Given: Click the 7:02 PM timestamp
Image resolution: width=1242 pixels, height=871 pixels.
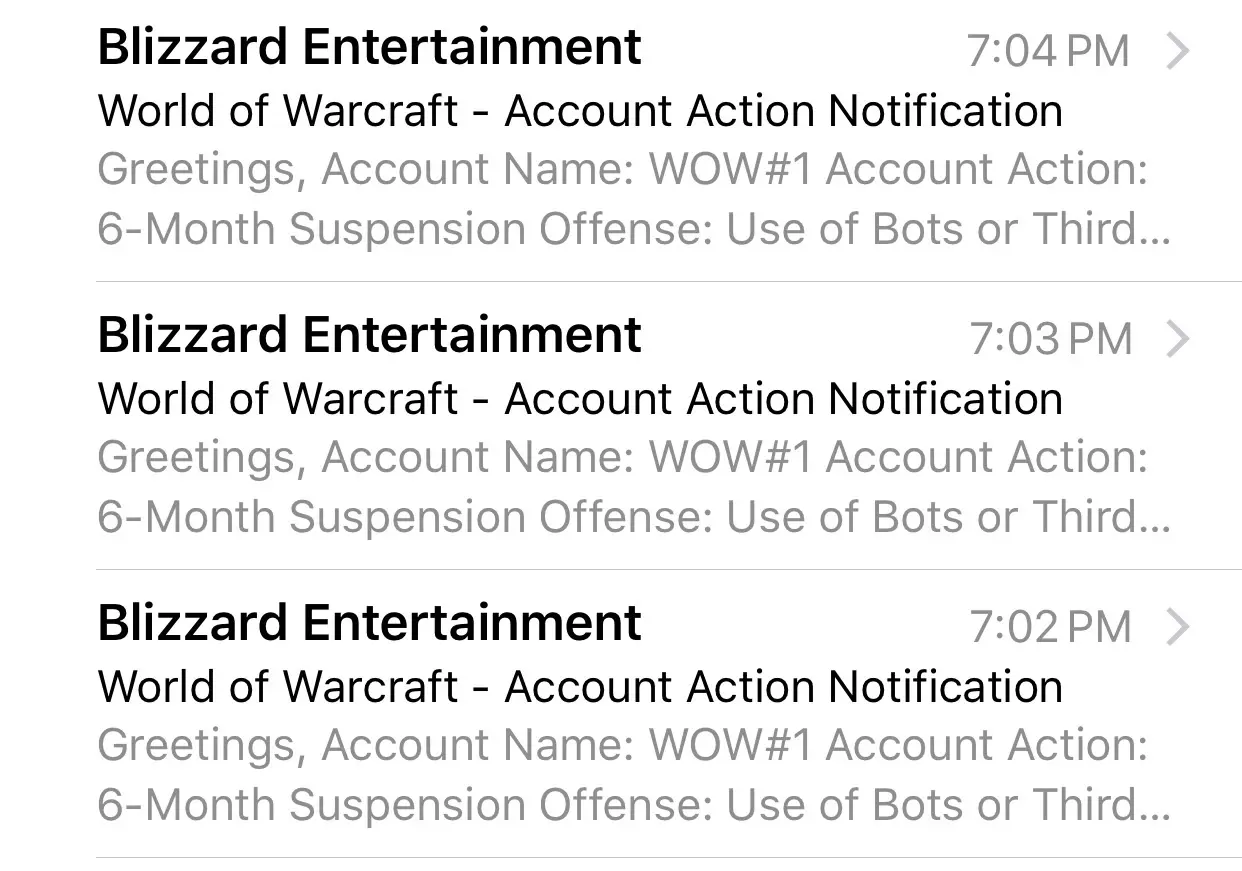Looking at the screenshot, I should click(1050, 627).
